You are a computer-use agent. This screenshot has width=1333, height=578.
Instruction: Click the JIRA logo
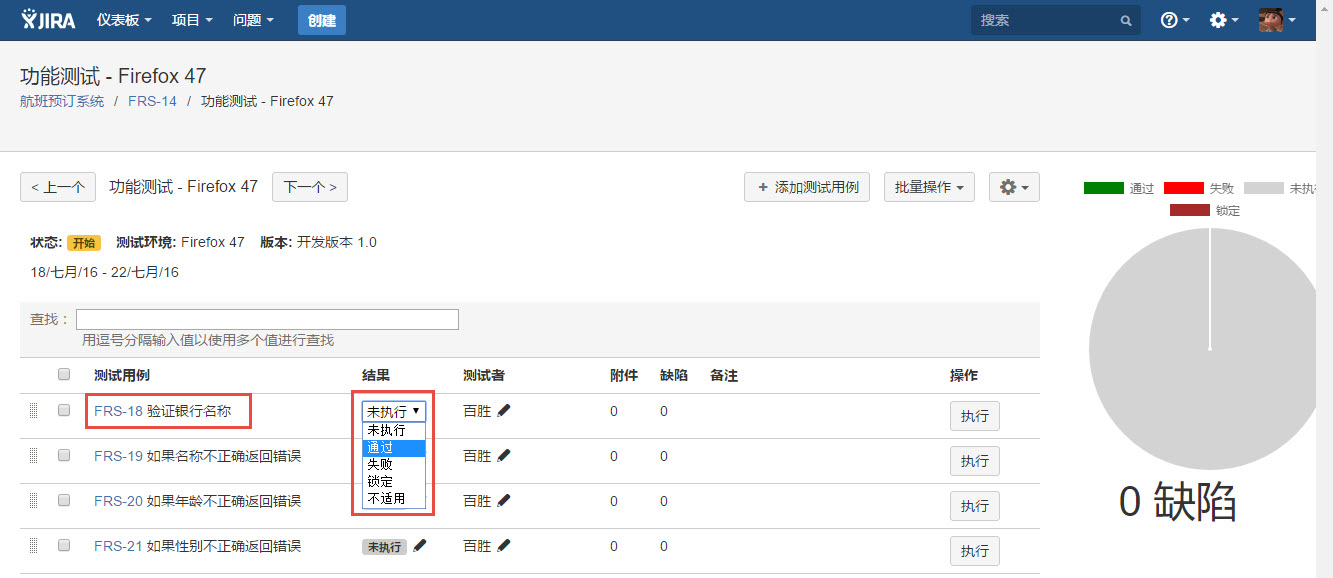click(50, 19)
